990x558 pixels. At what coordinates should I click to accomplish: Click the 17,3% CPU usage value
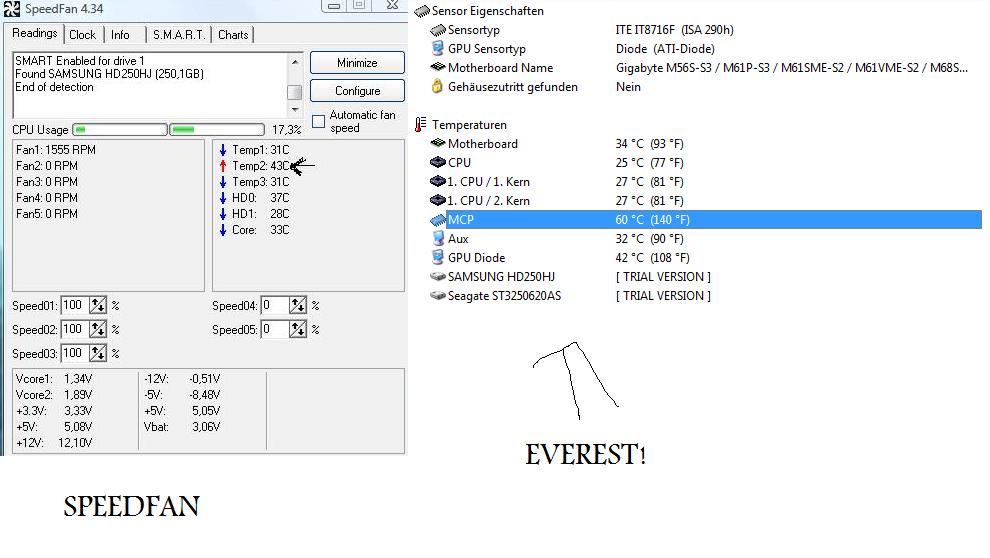click(x=287, y=129)
